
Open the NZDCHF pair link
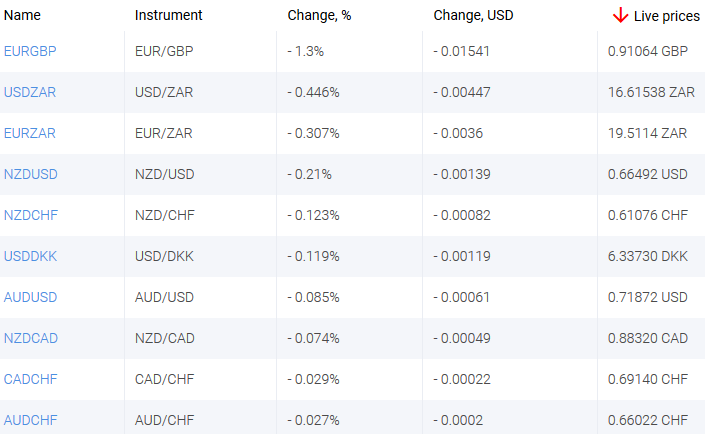[31, 215]
